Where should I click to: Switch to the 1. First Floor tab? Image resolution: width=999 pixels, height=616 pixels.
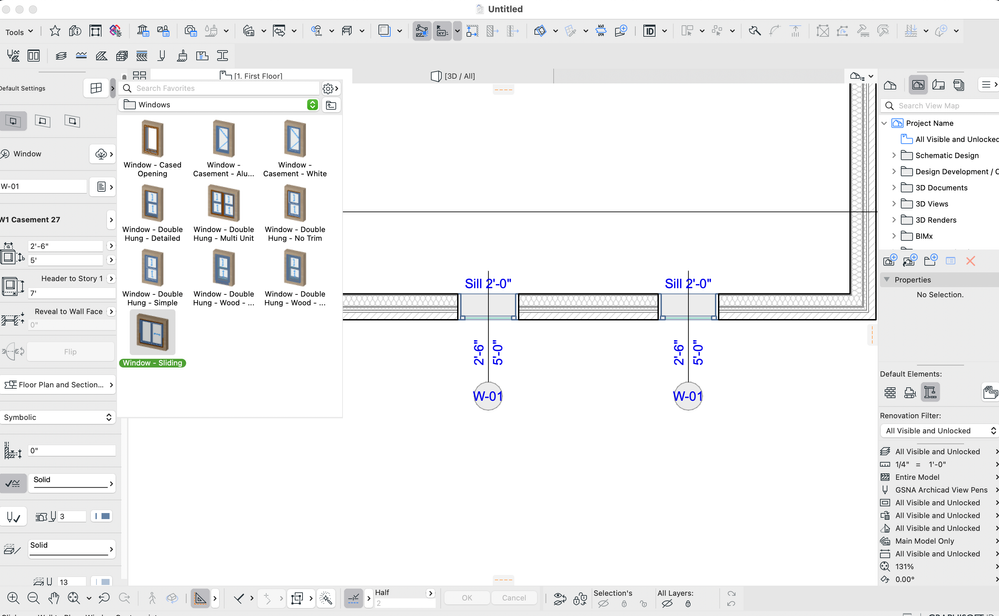point(251,76)
